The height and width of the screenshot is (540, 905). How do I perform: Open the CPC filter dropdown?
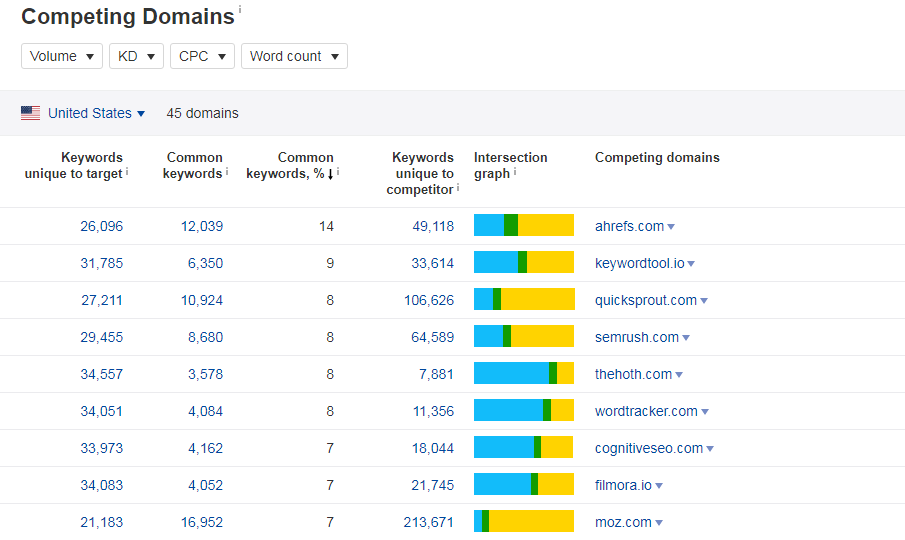pos(202,56)
